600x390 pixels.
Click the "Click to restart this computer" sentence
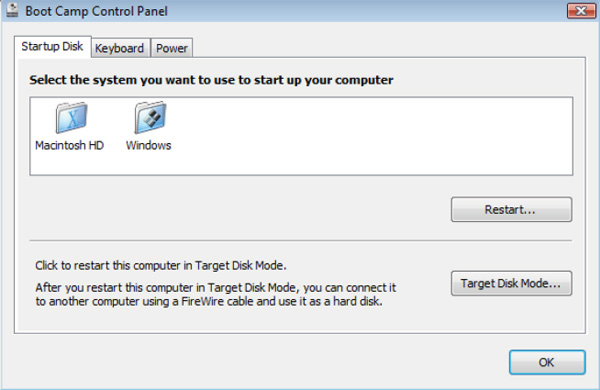click(161, 265)
